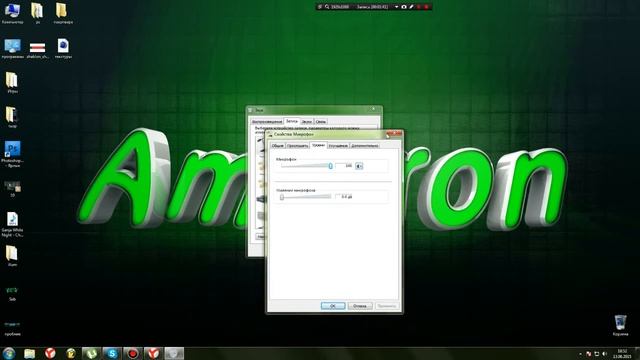This screenshot has width=640, height=360.
Task: Open the yellow media player taskbar icon
Action: pos(71,353)
